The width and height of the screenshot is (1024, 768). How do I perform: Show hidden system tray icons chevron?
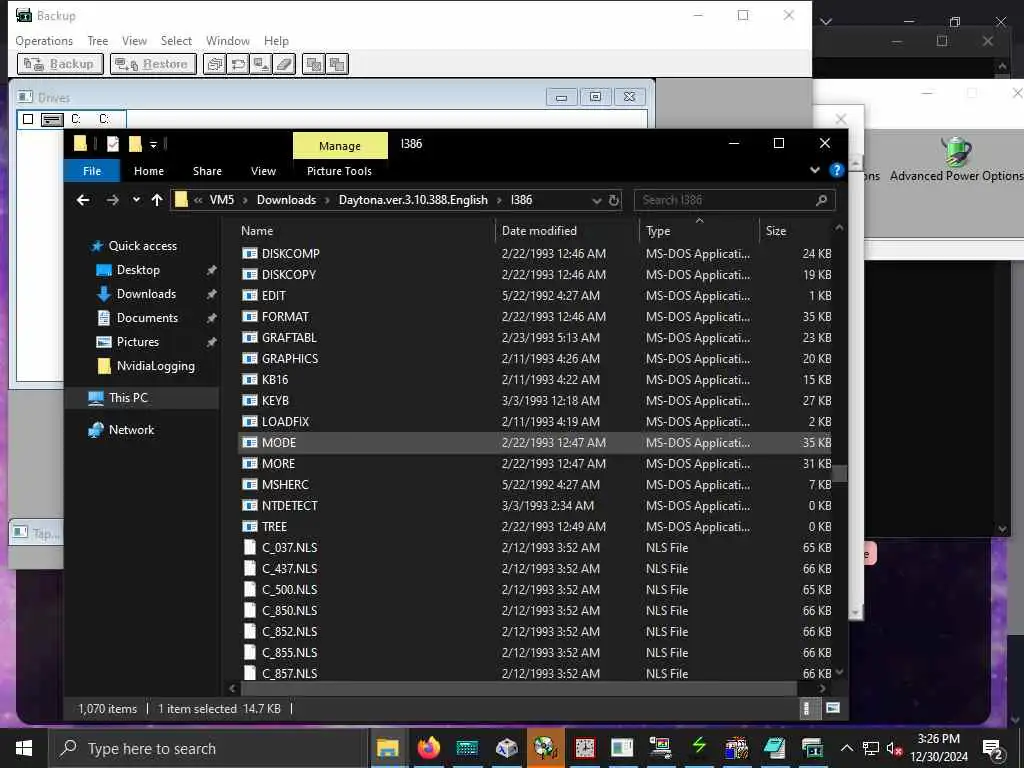[x=846, y=748]
